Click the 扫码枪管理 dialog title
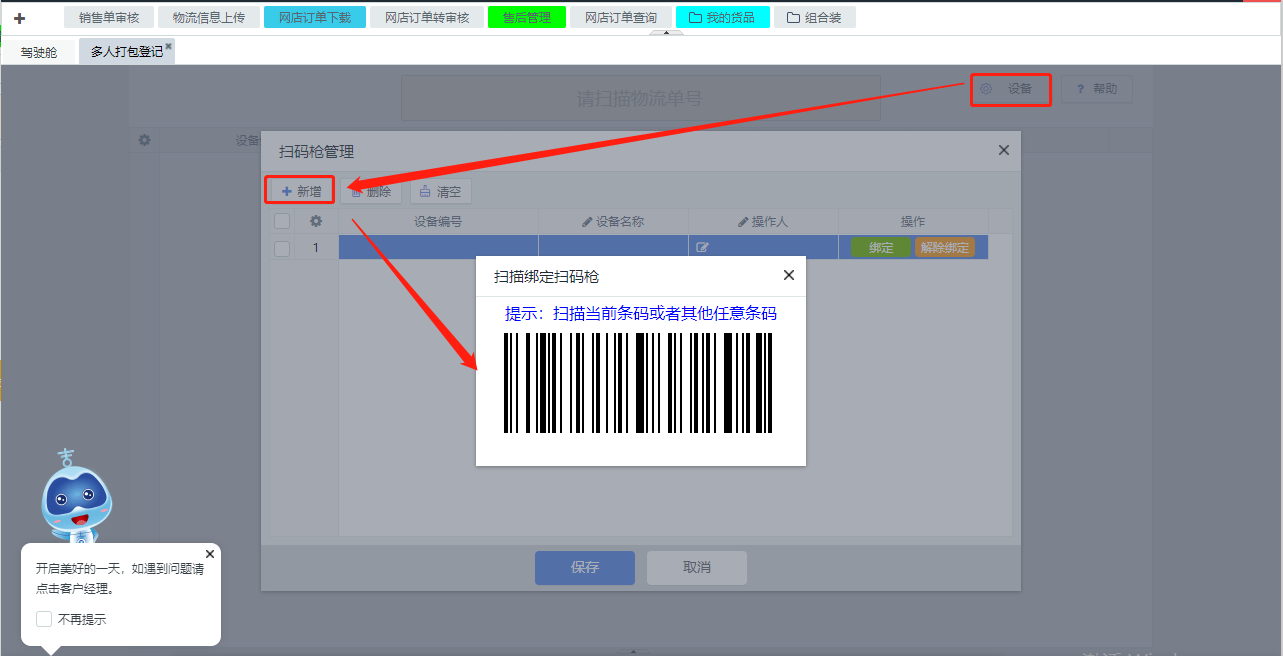This screenshot has height=656, width=1283. [x=316, y=152]
